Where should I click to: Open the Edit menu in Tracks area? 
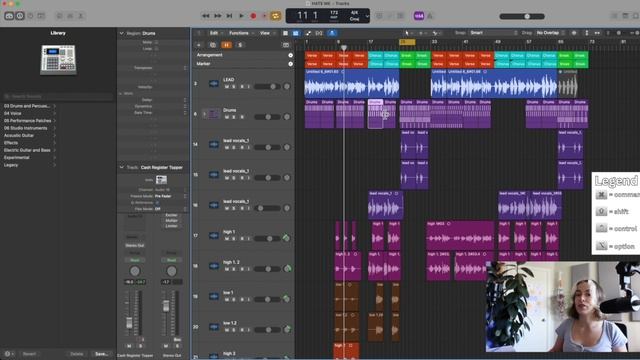pyautogui.click(x=214, y=33)
